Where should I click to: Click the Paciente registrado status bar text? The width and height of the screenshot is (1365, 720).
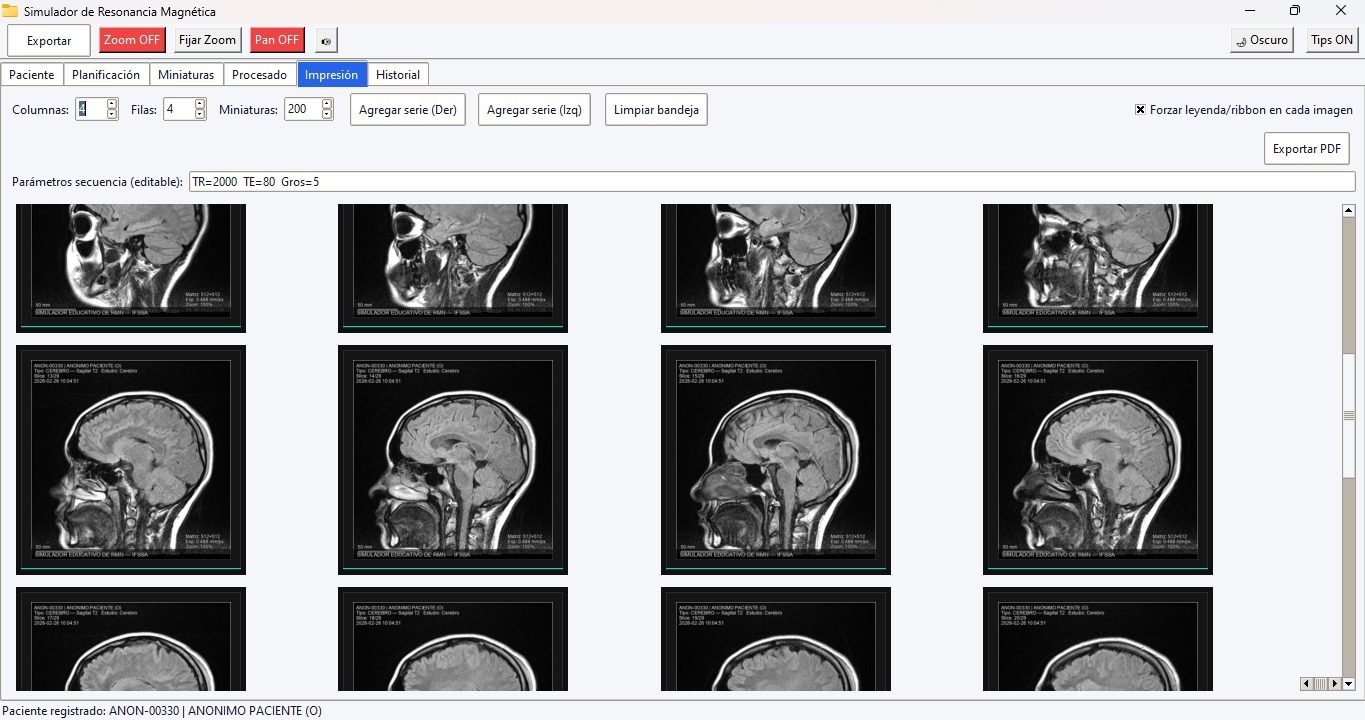click(x=162, y=711)
